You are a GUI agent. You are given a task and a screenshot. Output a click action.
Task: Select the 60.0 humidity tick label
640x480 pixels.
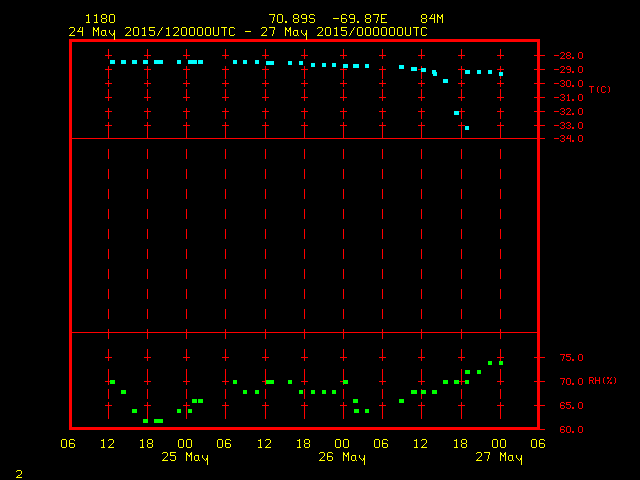[x=568, y=430]
